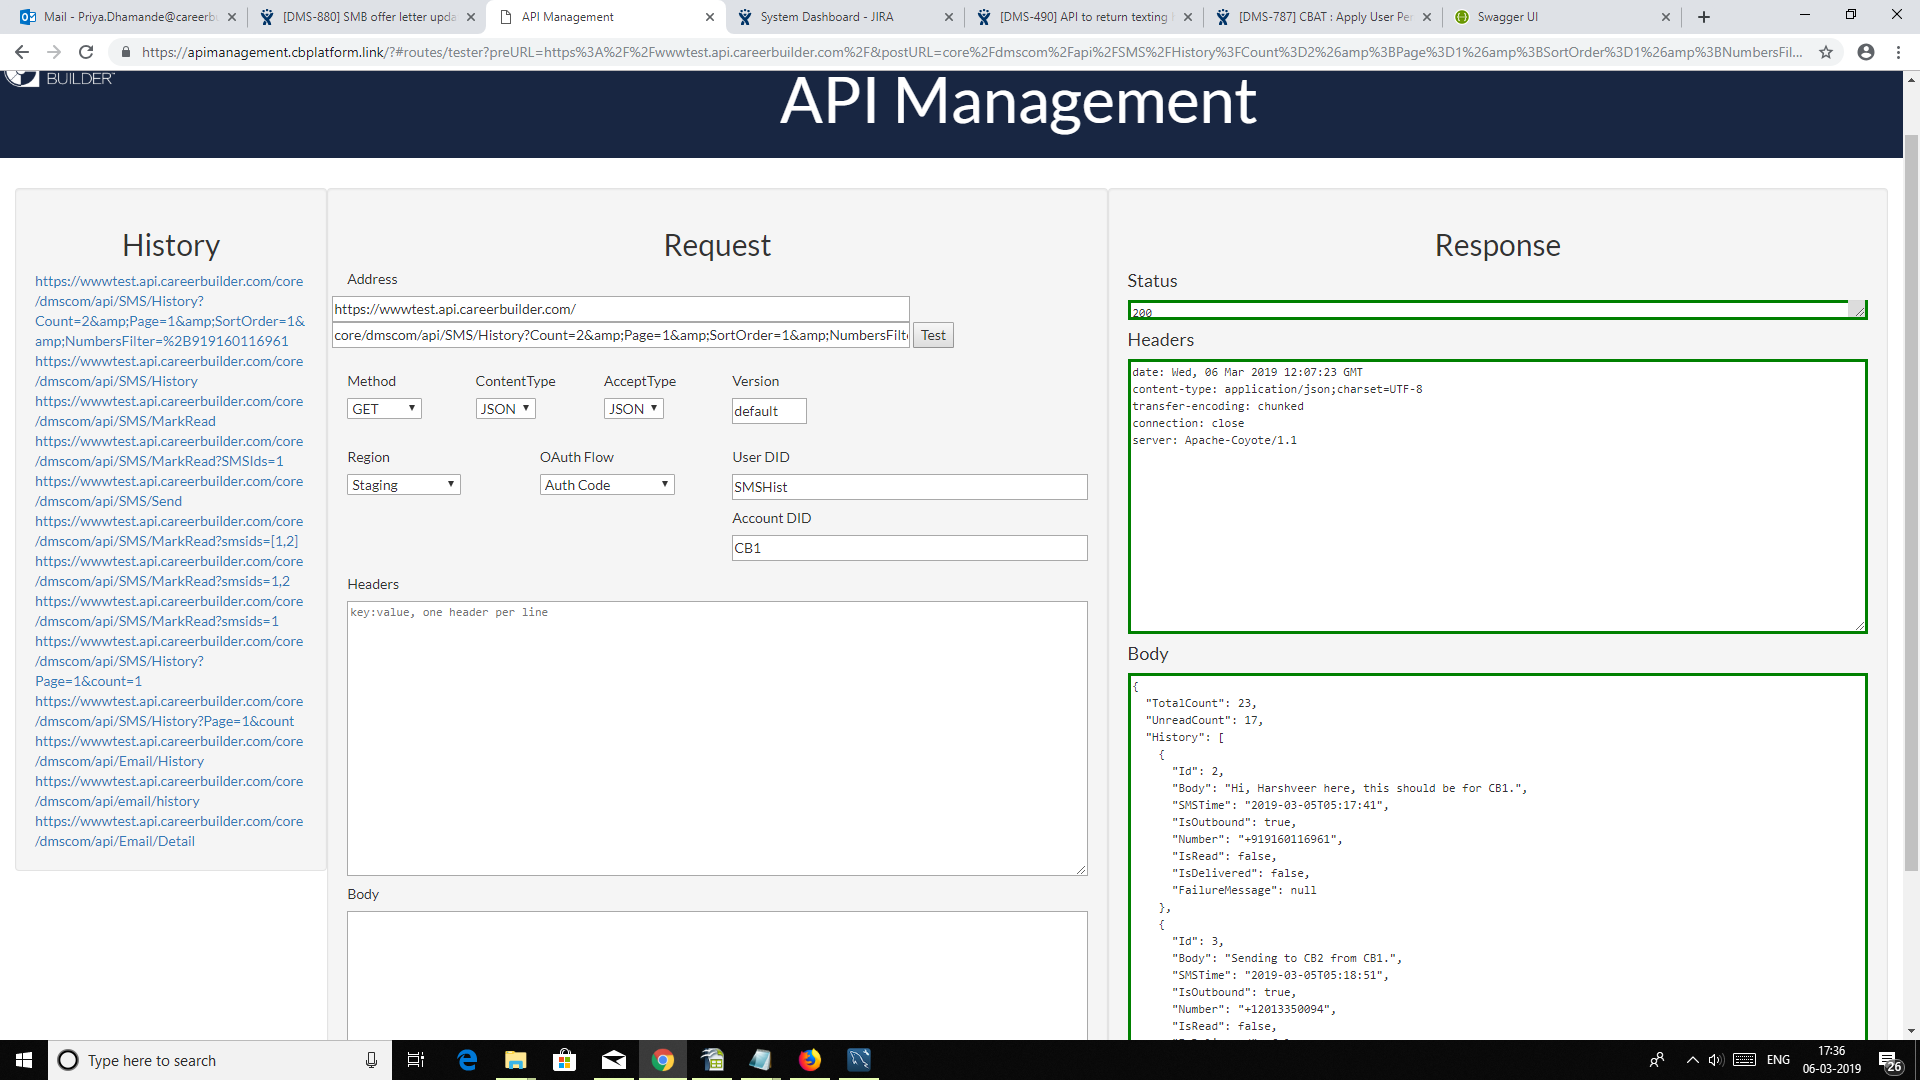The image size is (1920, 1080).
Task: Launch Firefox from the taskbar
Action: coord(810,1060)
